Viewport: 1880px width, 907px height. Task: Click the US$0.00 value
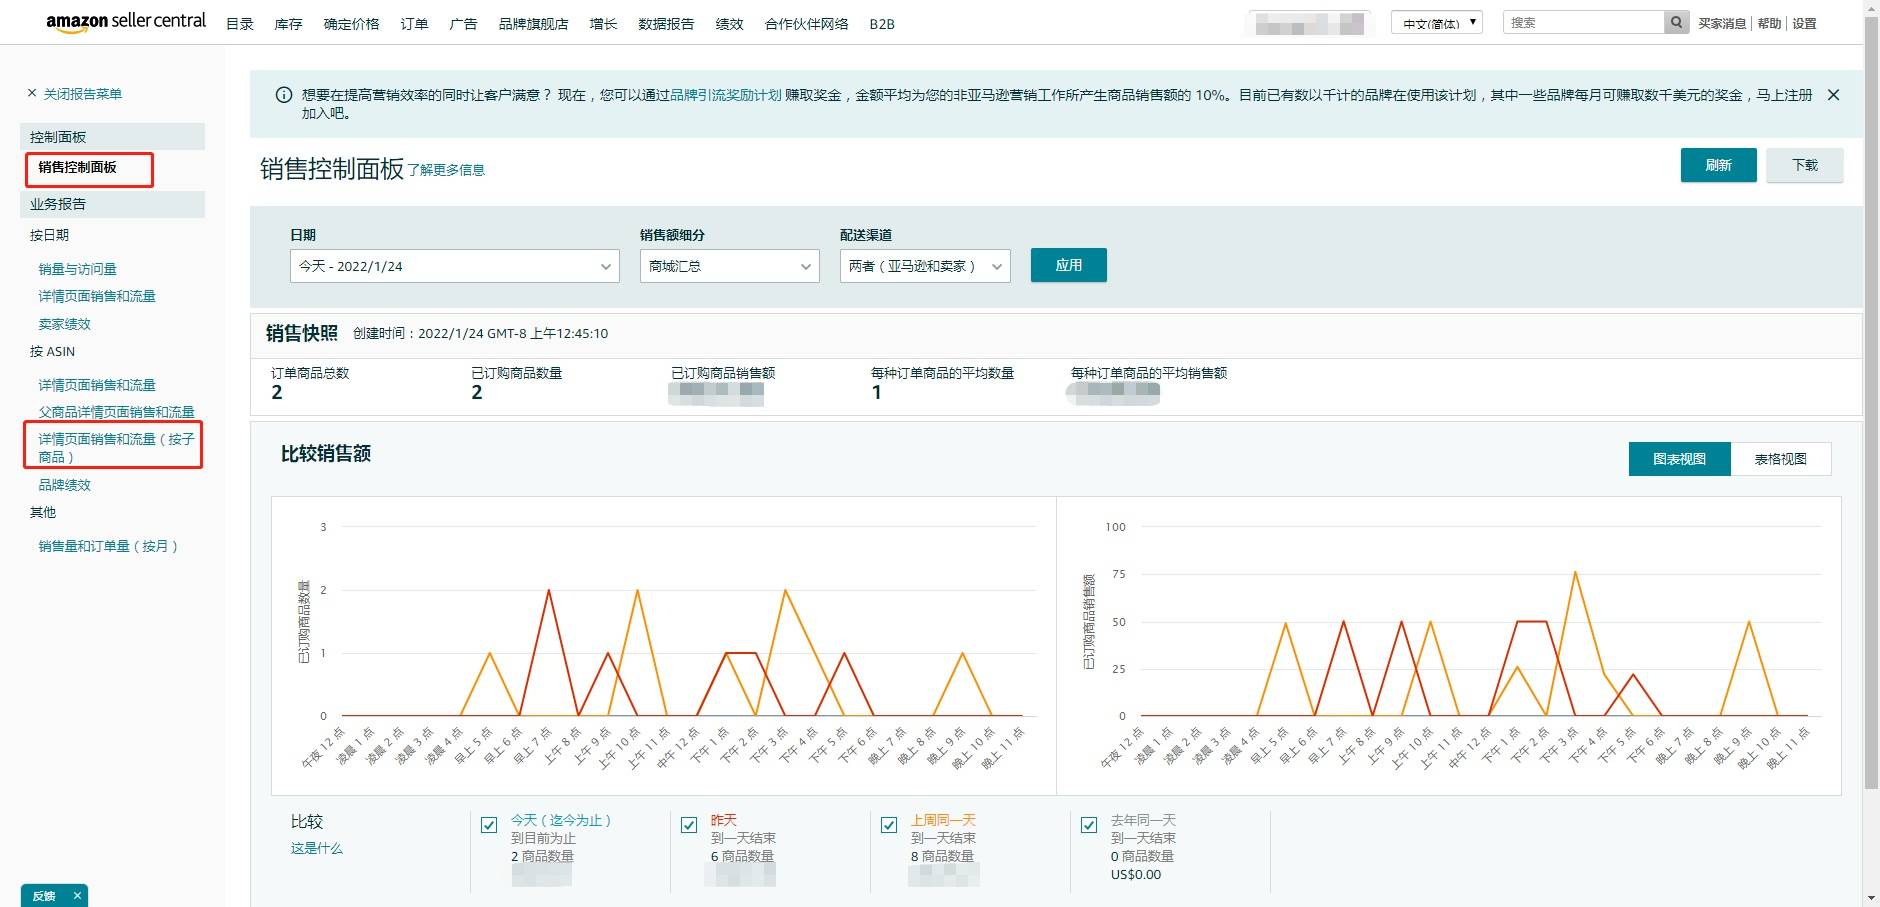point(1136,874)
